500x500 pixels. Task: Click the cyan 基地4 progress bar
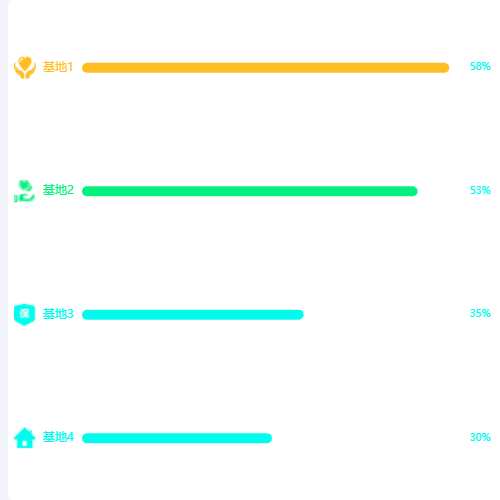[177, 438]
